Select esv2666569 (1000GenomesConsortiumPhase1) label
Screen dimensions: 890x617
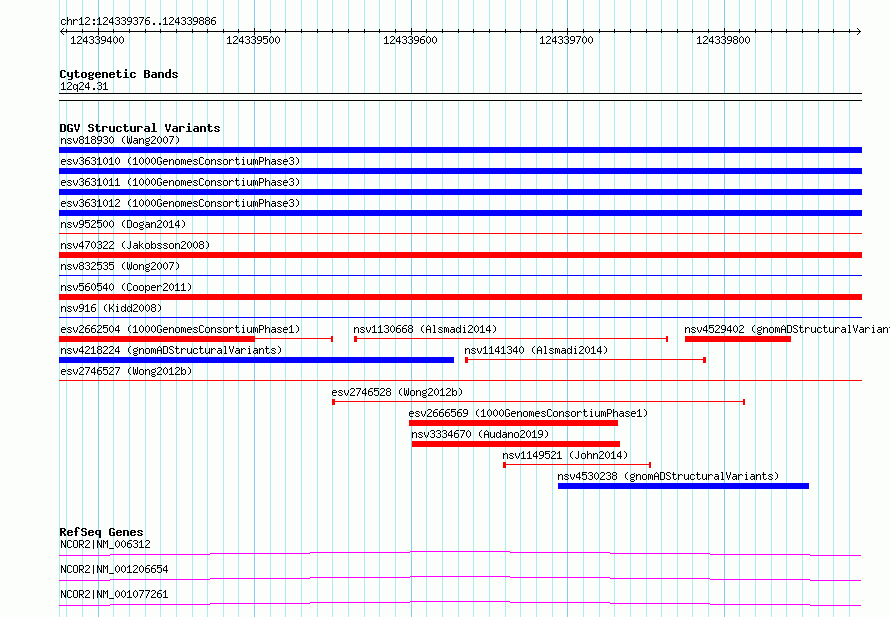[x=528, y=413]
